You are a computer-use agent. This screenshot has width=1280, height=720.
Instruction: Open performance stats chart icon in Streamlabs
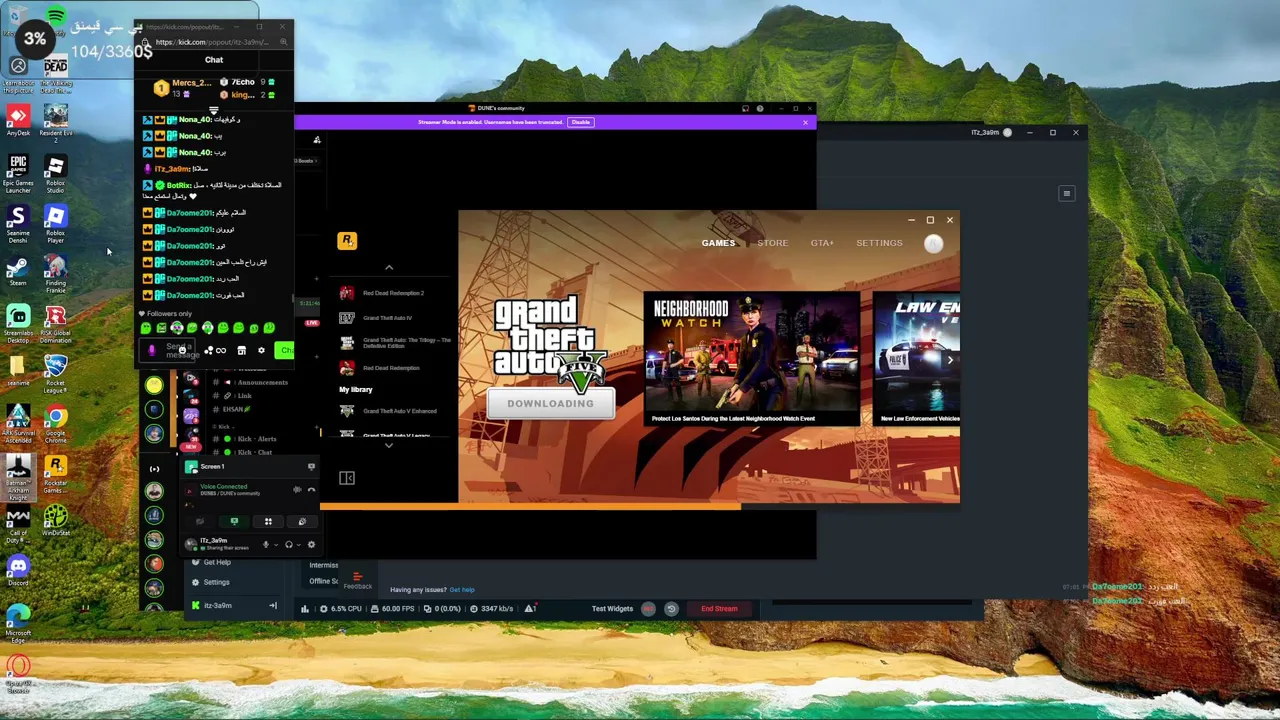305,609
